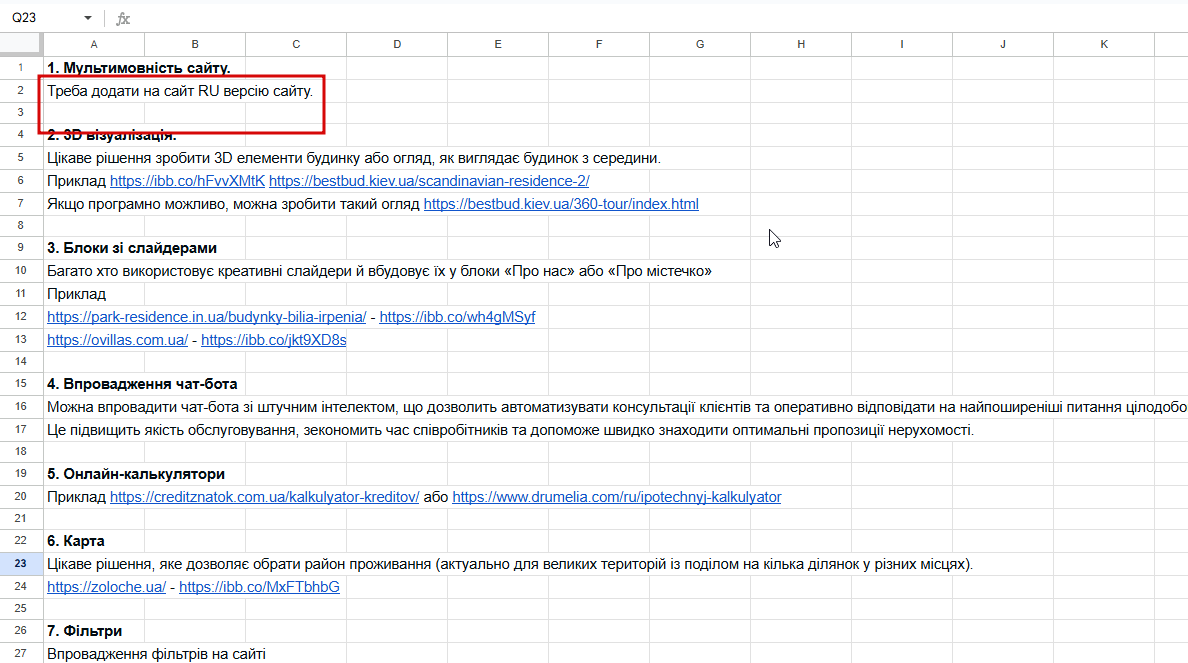The image size is (1188, 663).
Task: Click the heading '5. Онлайн-калькулятори'
Action: [136, 474]
